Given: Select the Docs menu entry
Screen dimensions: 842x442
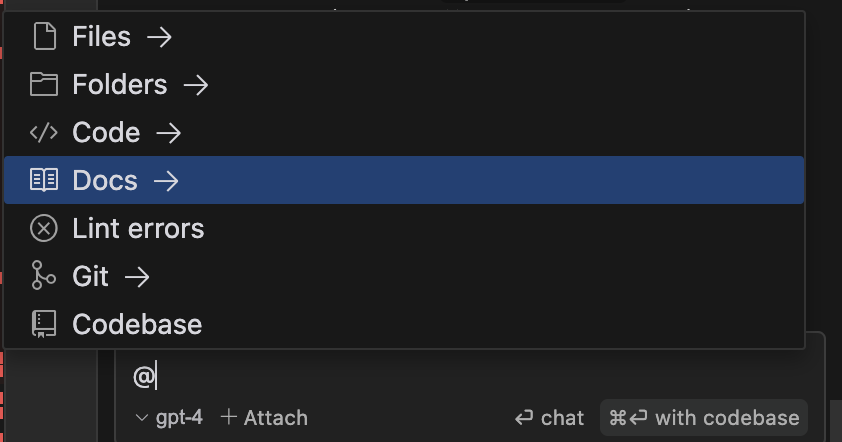Looking at the screenshot, I should click(x=404, y=180).
